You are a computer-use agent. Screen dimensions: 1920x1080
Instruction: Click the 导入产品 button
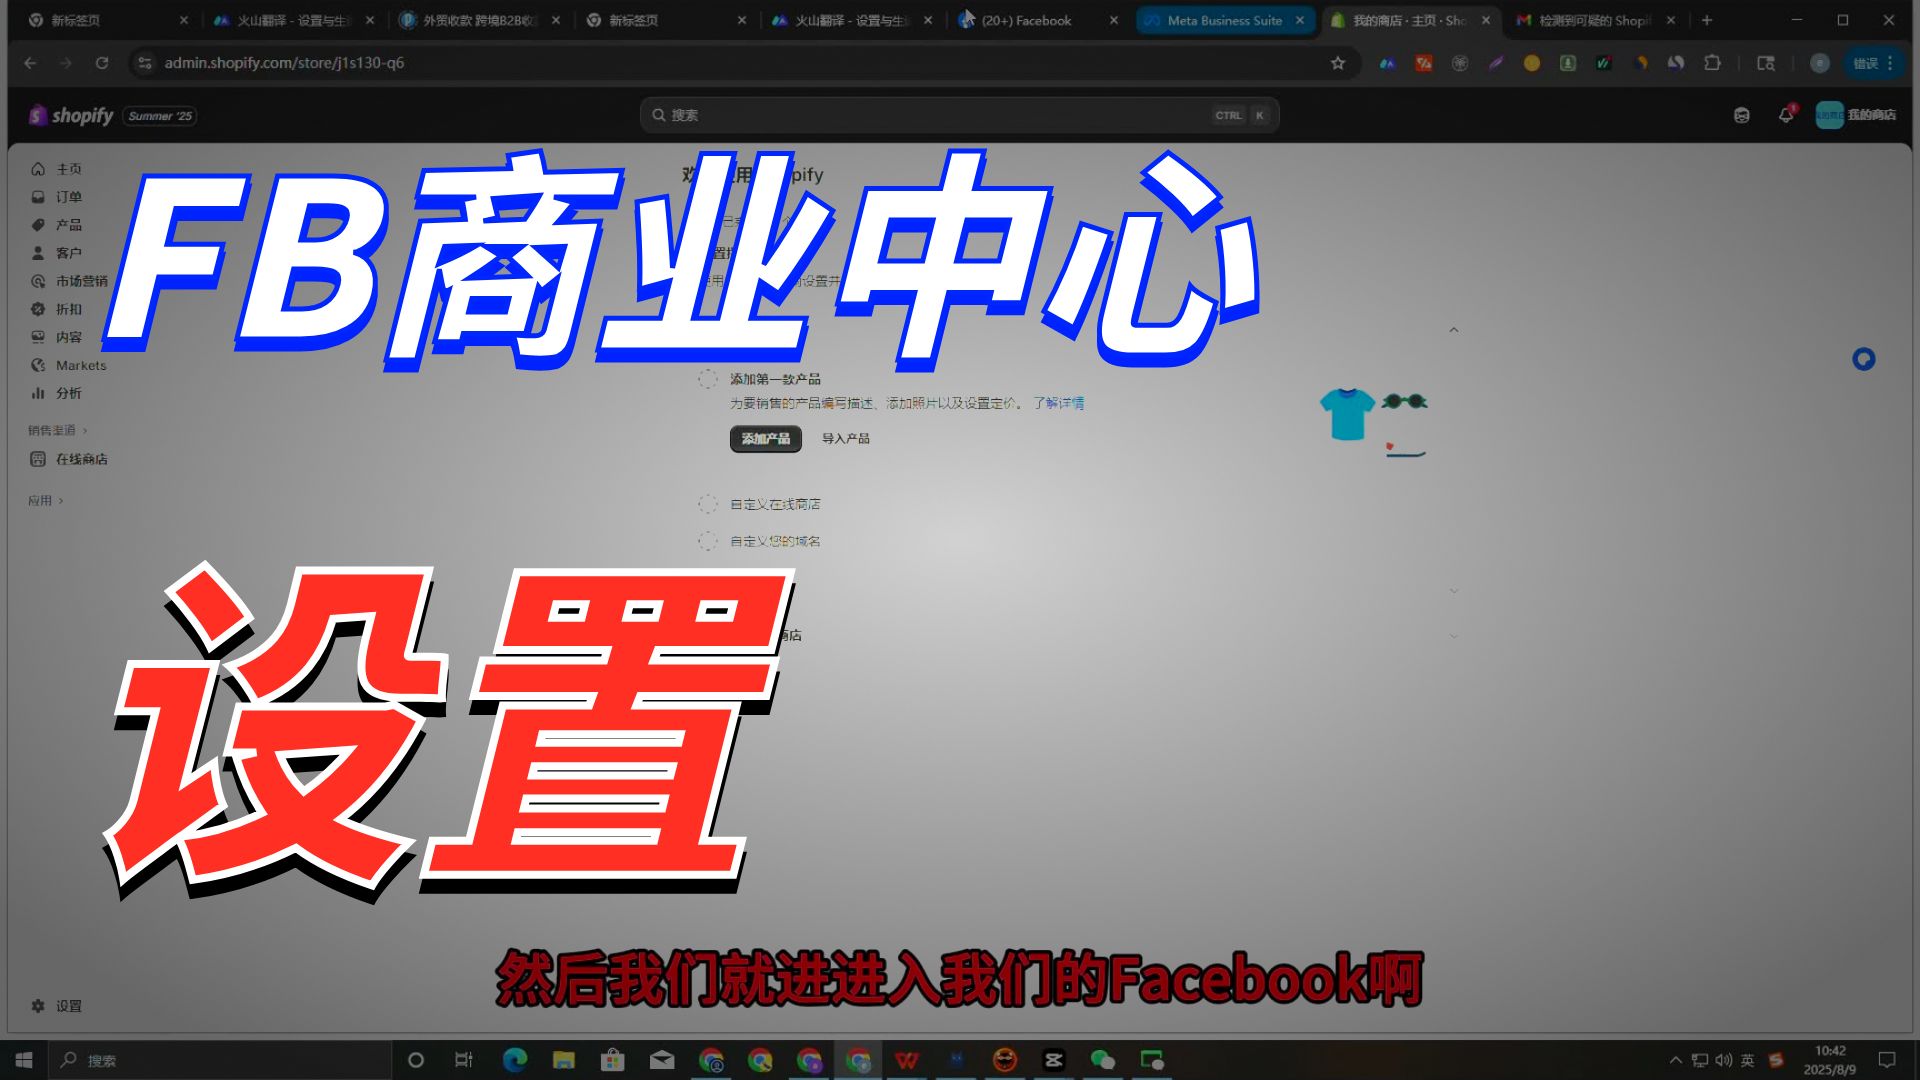[845, 439]
